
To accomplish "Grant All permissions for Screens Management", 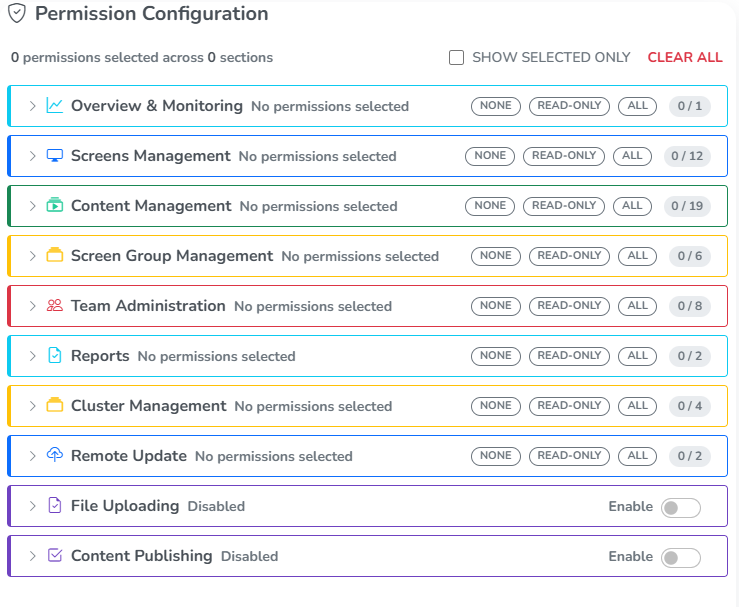I will pyautogui.click(x=632, y=156).
